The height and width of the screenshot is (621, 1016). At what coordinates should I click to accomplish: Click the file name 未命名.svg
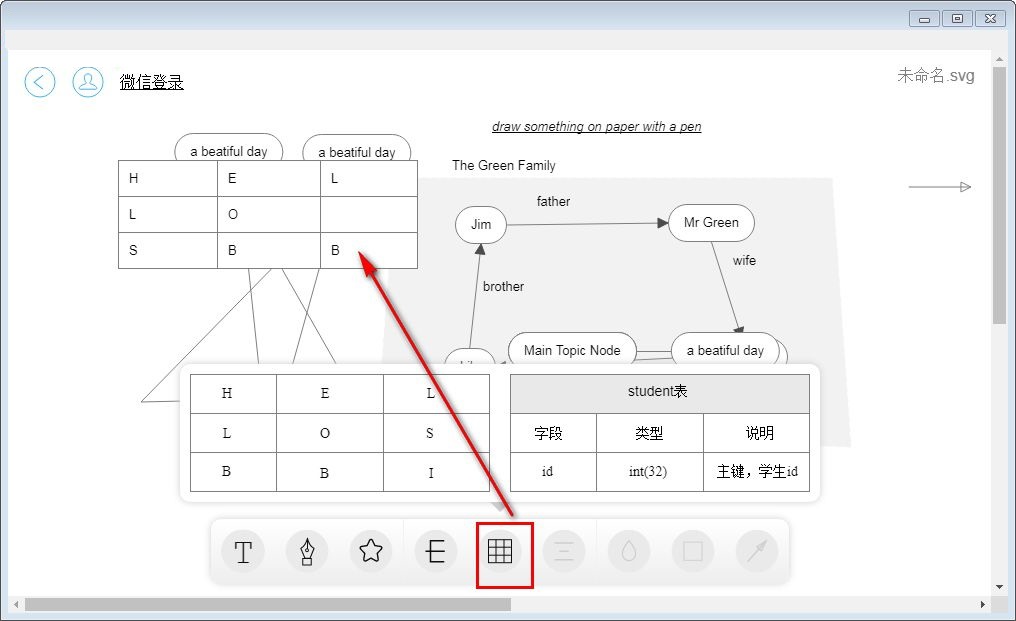(x=935, y=76)
